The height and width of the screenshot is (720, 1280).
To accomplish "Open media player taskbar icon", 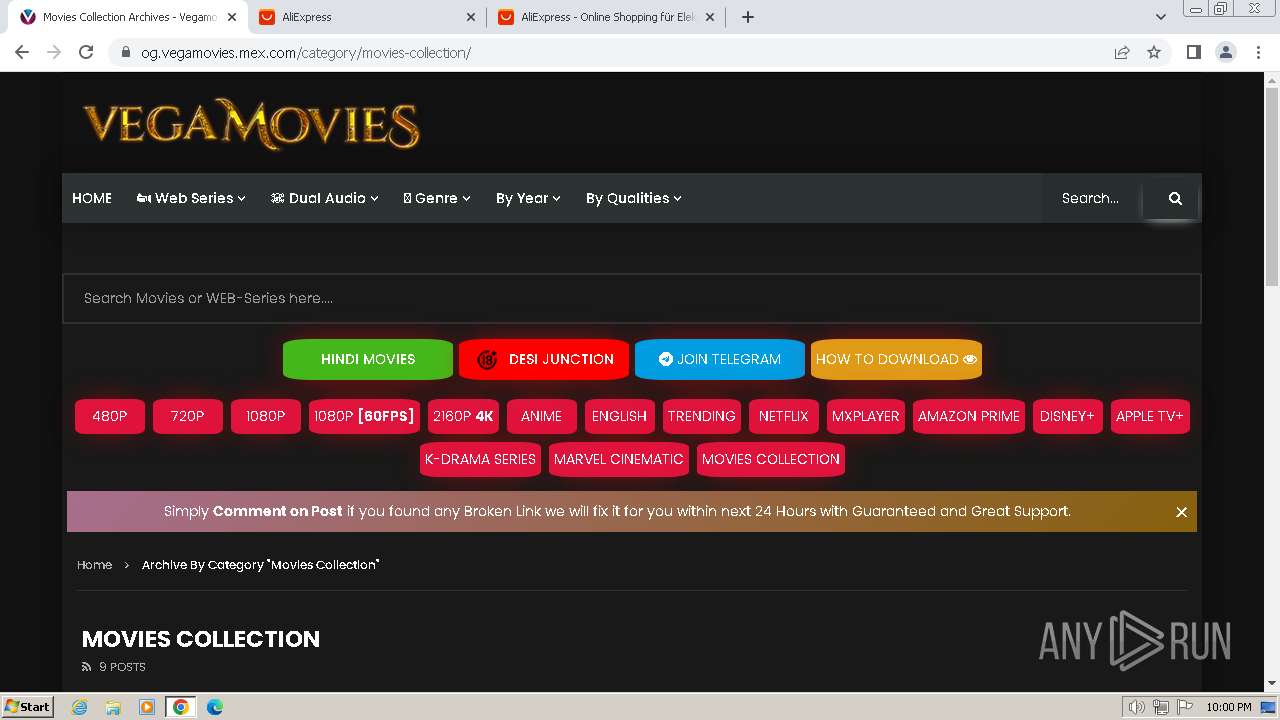I will pos(147,707).
